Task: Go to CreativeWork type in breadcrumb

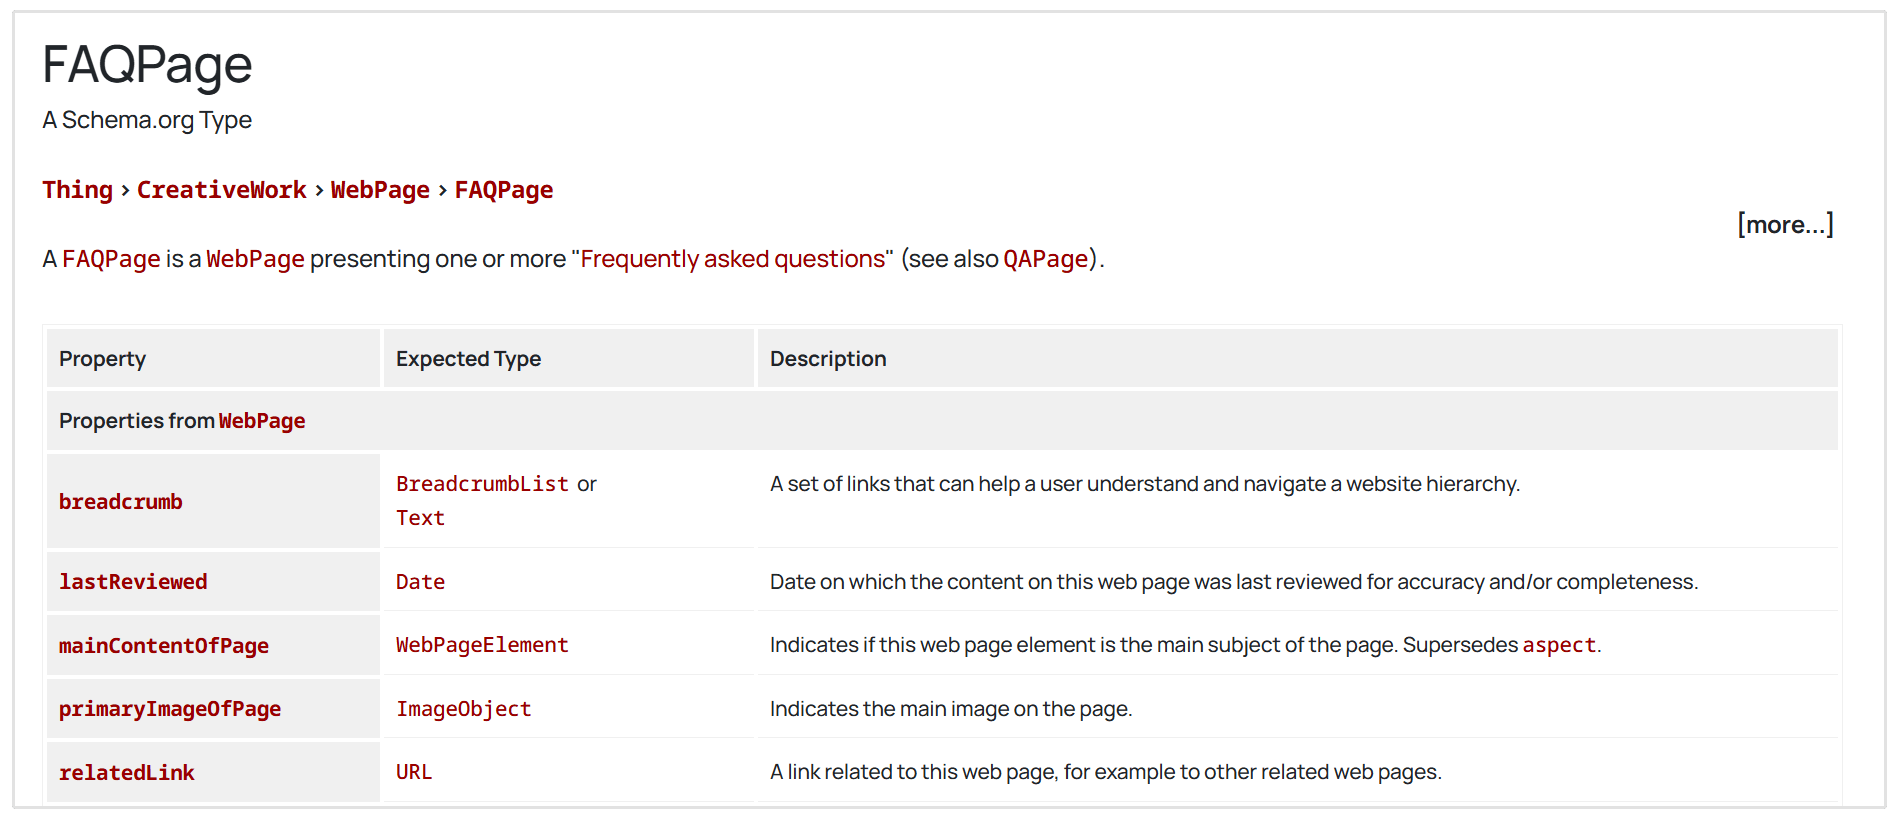Action: pyautogui.click(x=221, y=190)
